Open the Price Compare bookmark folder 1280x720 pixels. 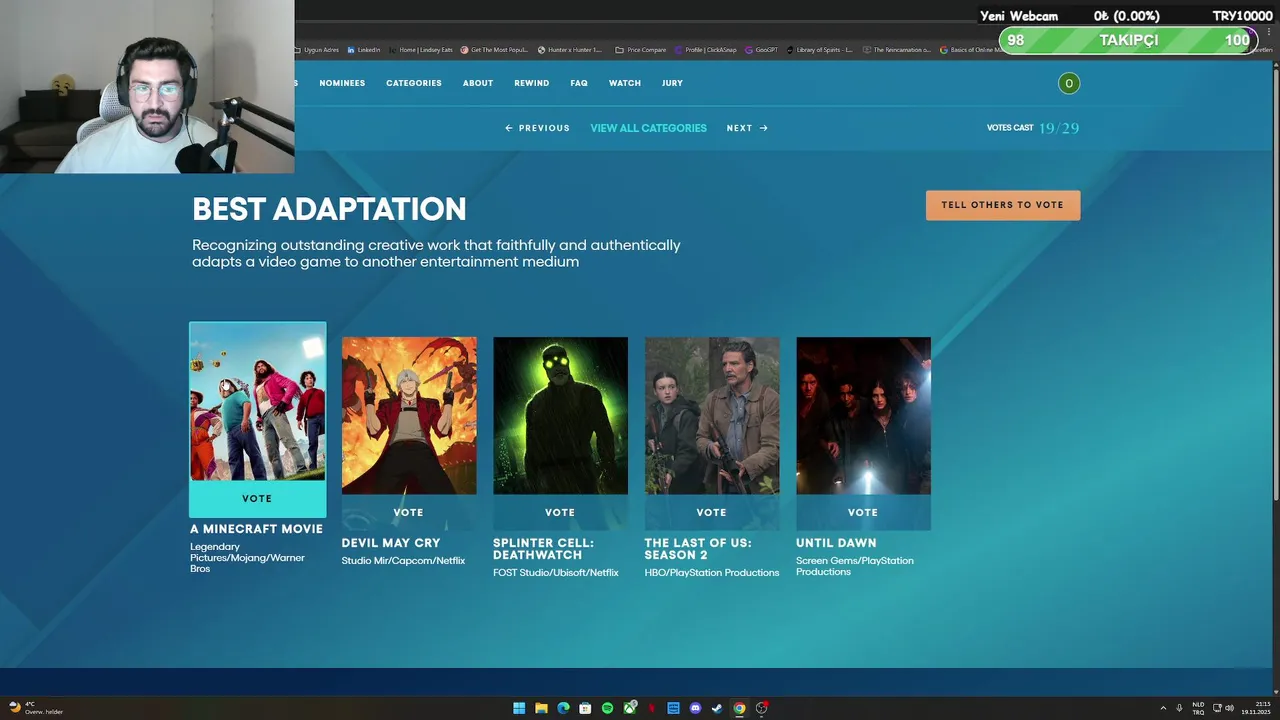(x=641, y=50)
